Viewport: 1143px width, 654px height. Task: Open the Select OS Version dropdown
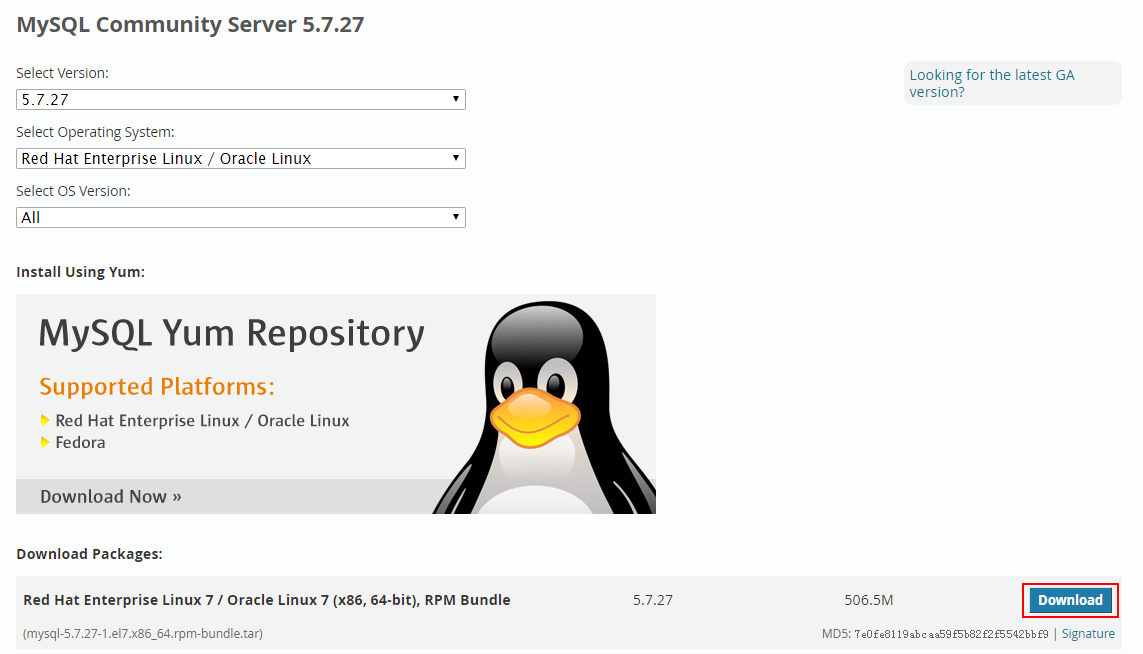pyautogui.click(x=241, y=218)
